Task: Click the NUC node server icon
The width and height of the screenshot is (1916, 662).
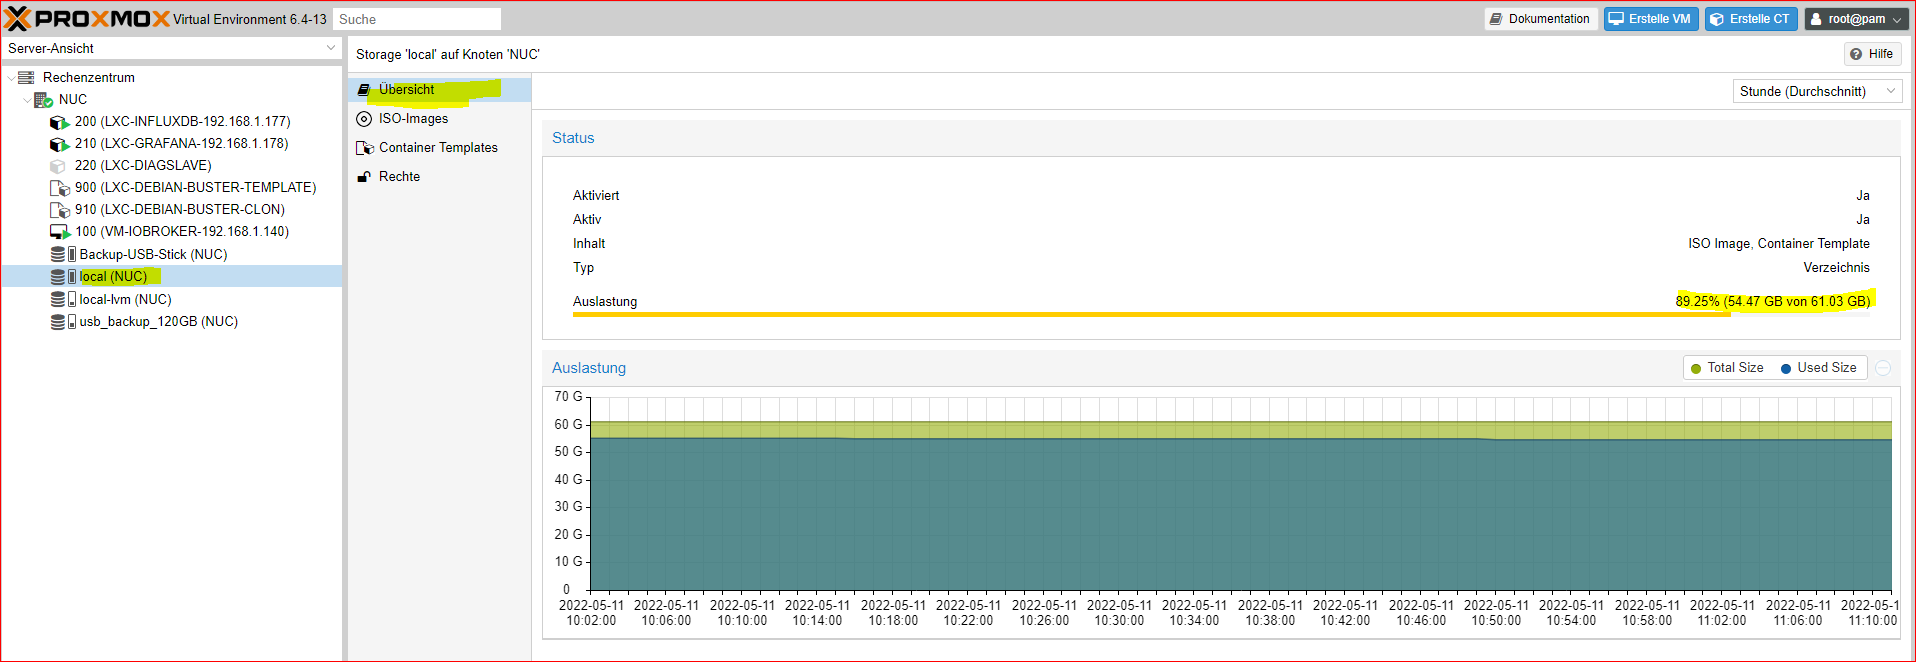Action: coord(43,100)
